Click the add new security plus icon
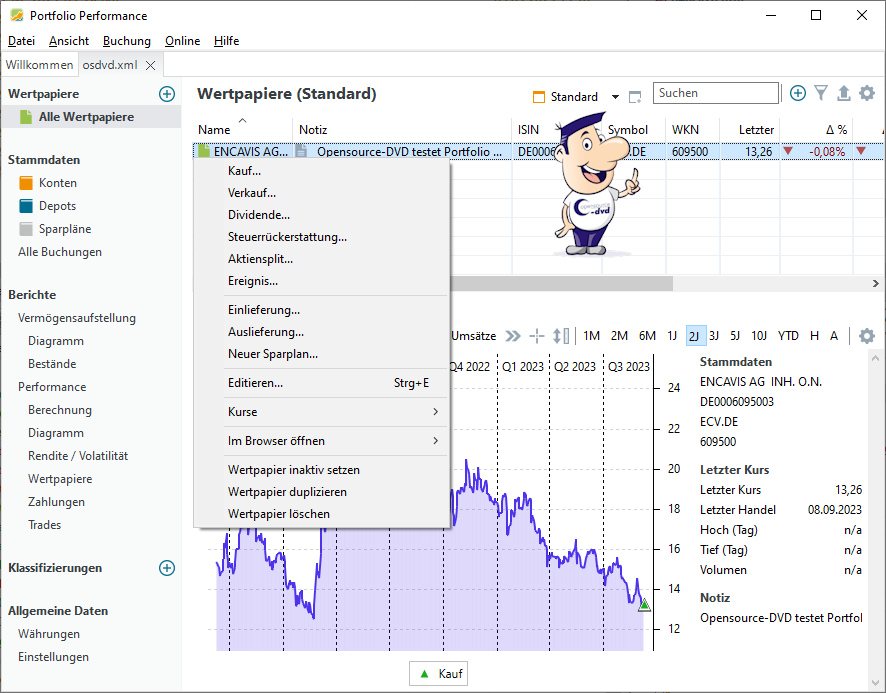The width and height of the screenshot is (886, 693). 798,93
